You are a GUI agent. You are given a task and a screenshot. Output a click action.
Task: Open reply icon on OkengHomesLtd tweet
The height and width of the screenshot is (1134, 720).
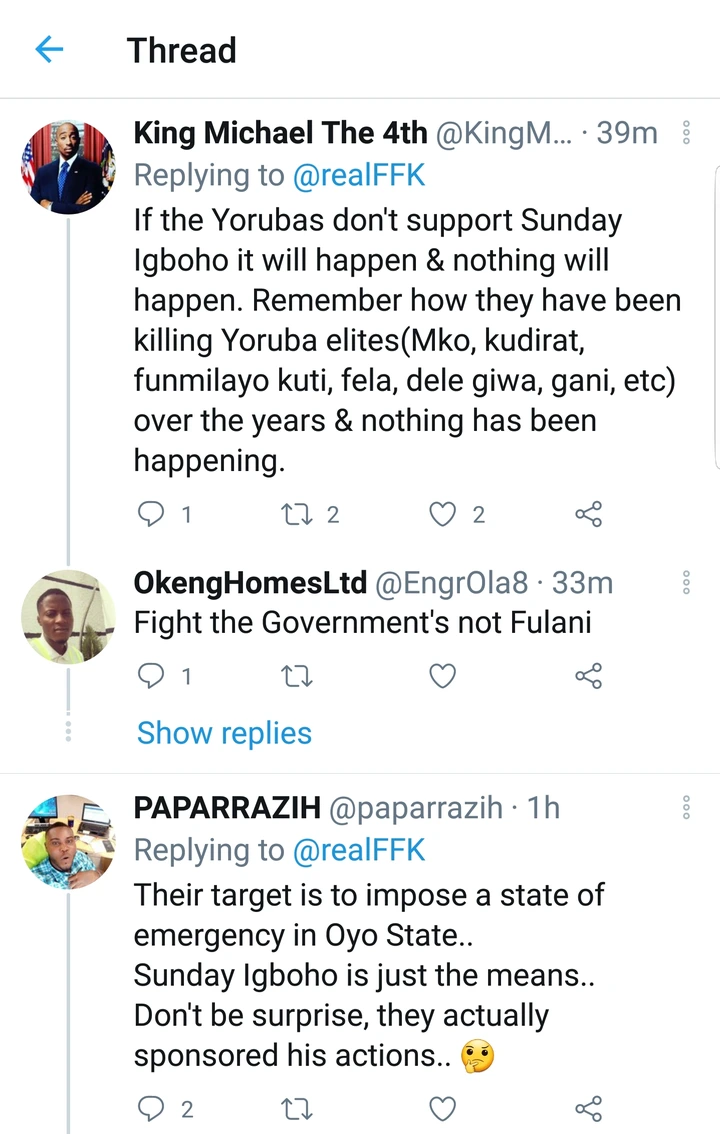(x=149, y=677)
